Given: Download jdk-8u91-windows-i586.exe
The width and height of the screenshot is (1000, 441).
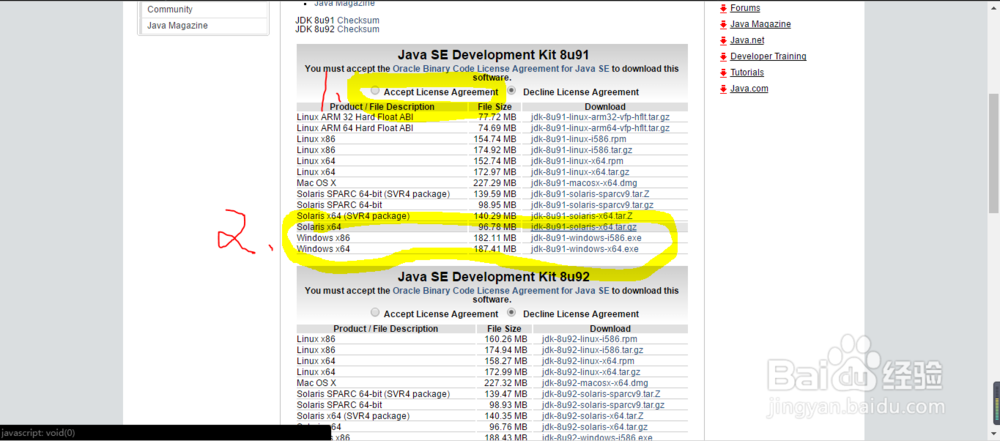Looking at the screenshot, I should [585, 238].
